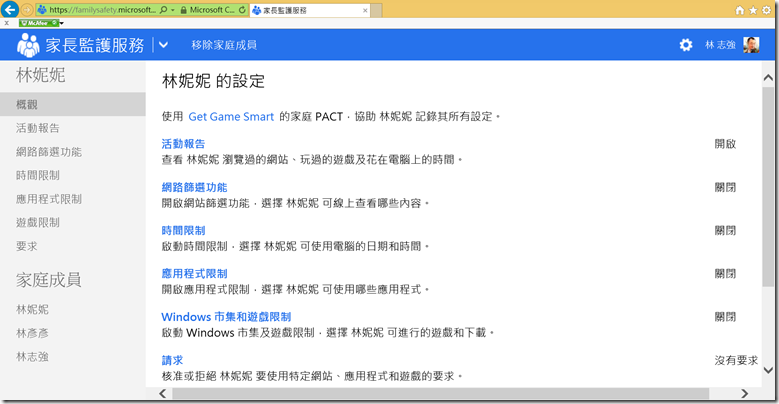Open the settings gear icon
This screenshot has height=404, width=779.
coord(685,45)
